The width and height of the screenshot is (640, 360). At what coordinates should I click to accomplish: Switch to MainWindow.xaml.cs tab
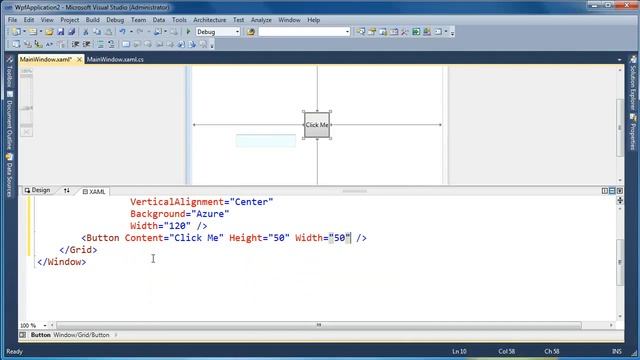pyautogui.click(x=115, y=60)
